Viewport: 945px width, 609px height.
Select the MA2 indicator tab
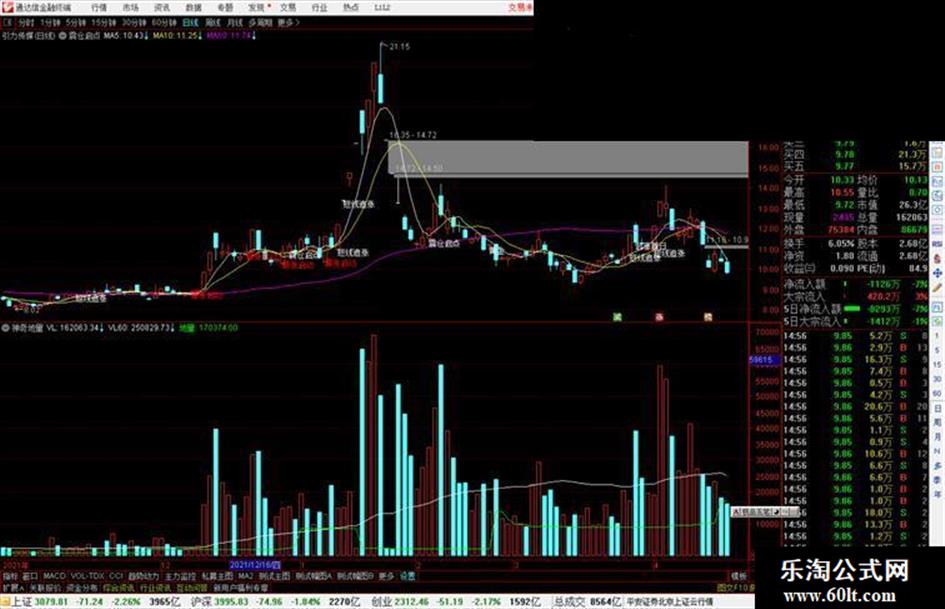pos(245,576)
